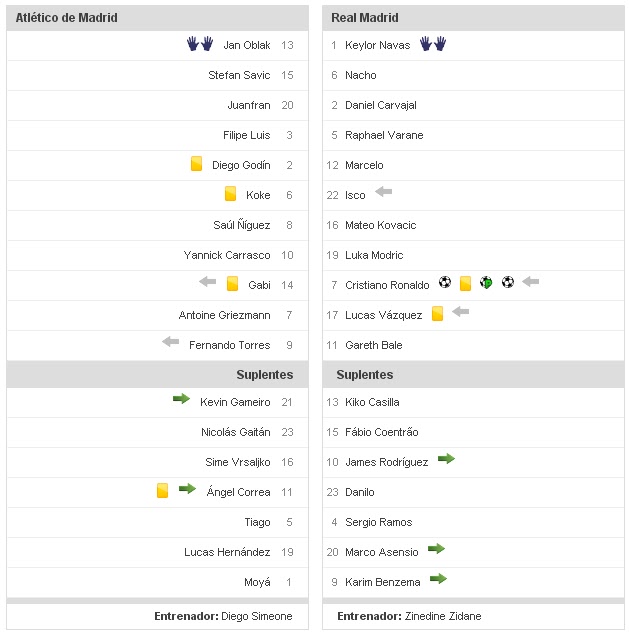Click the green sub-in arrow by Kevin Gameiro

point(181,399)
